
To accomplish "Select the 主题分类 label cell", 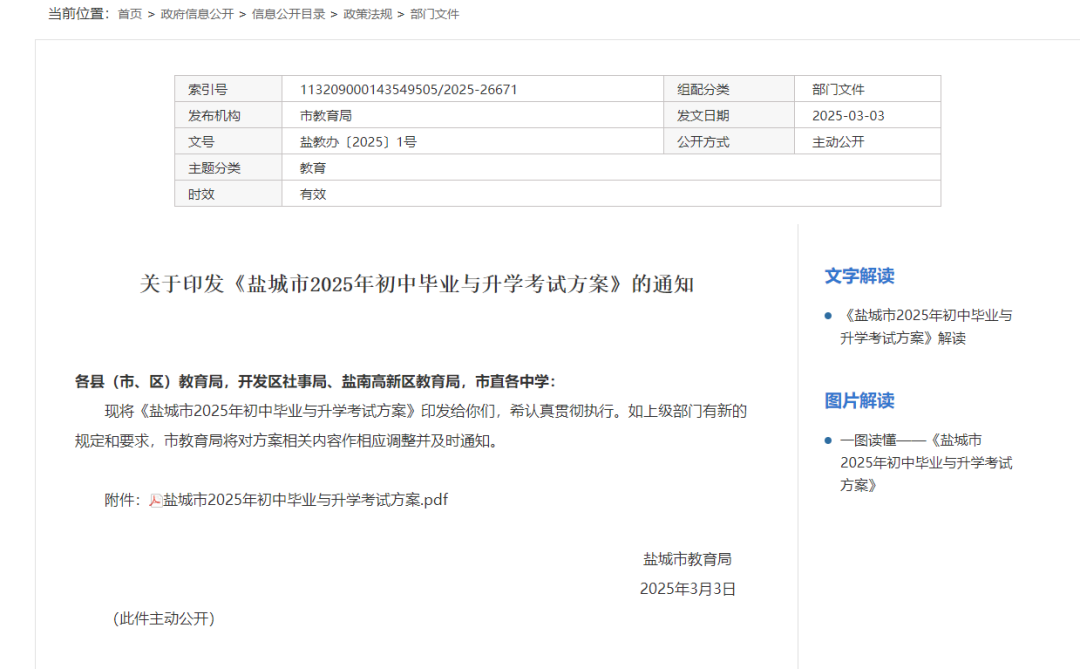I will coord(228,167).
